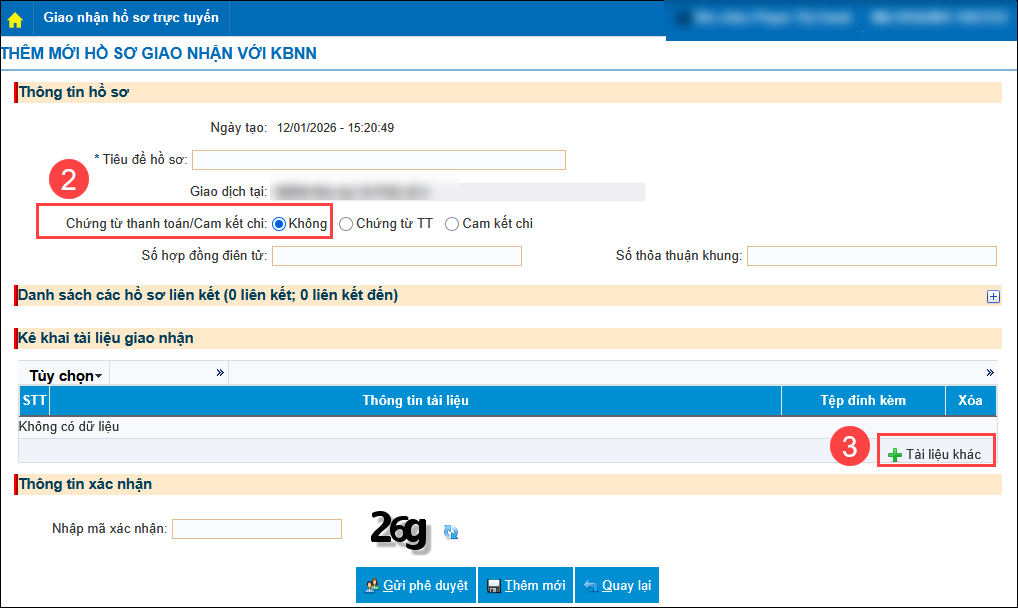
Task: Open the Tùy chọn dropdown
Action: pyautogui.click(x=65, y=376)
